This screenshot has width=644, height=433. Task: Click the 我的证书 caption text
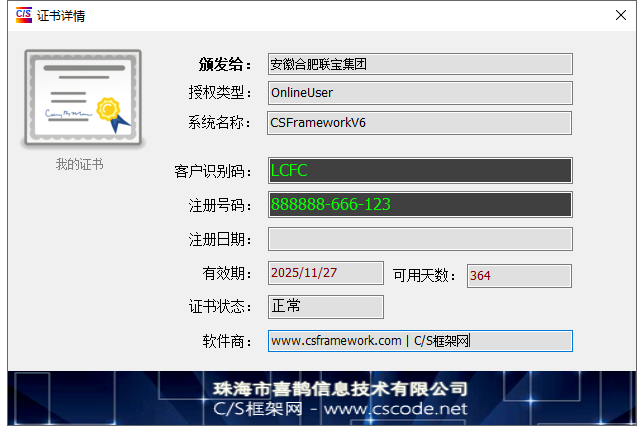[80, 164]
